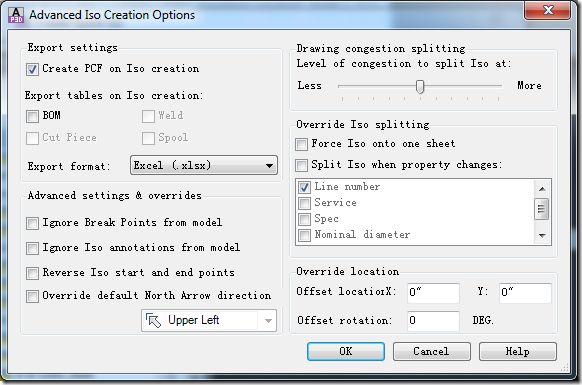The width and height of the screenshot is (582, 385).
Task: Enable Override default North Arrow direction
Action: [x=32, y=296]
